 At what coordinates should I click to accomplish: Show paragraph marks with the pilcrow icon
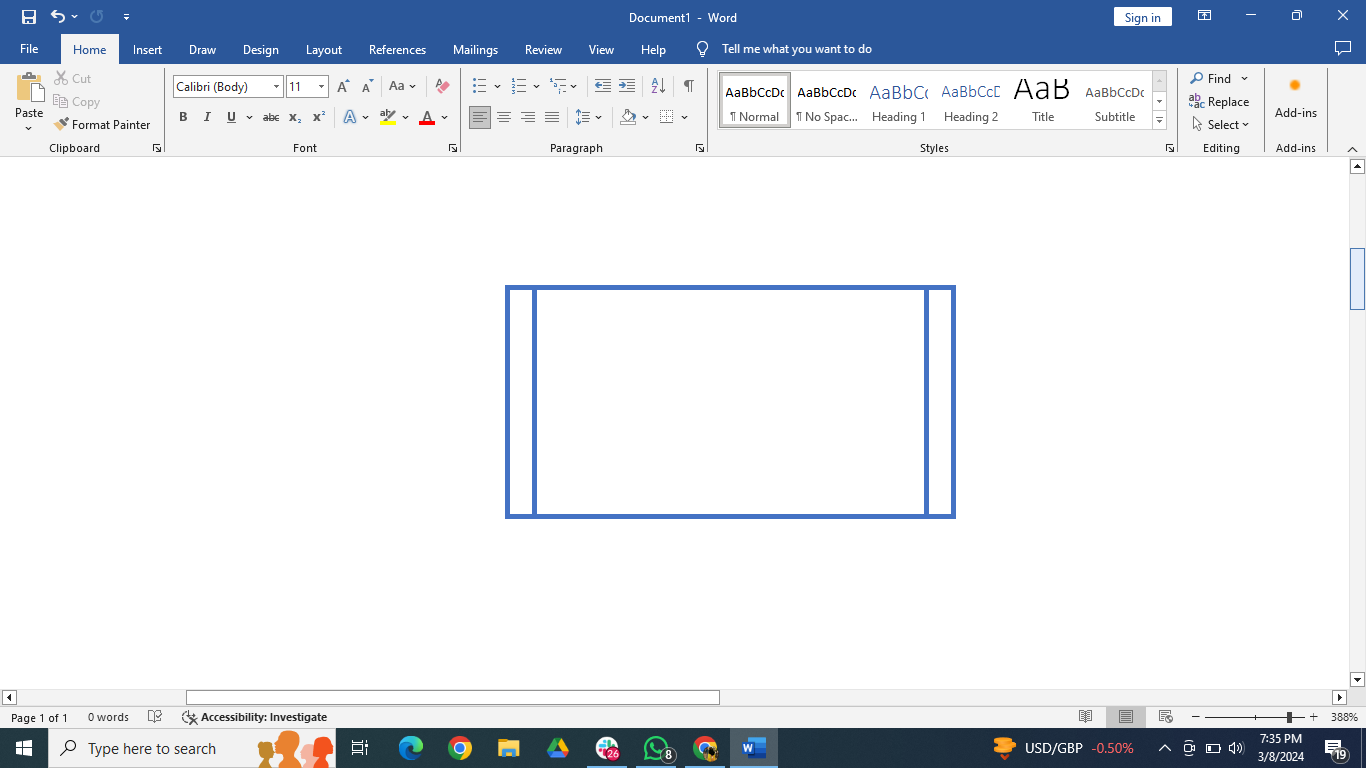pos(689,87)
